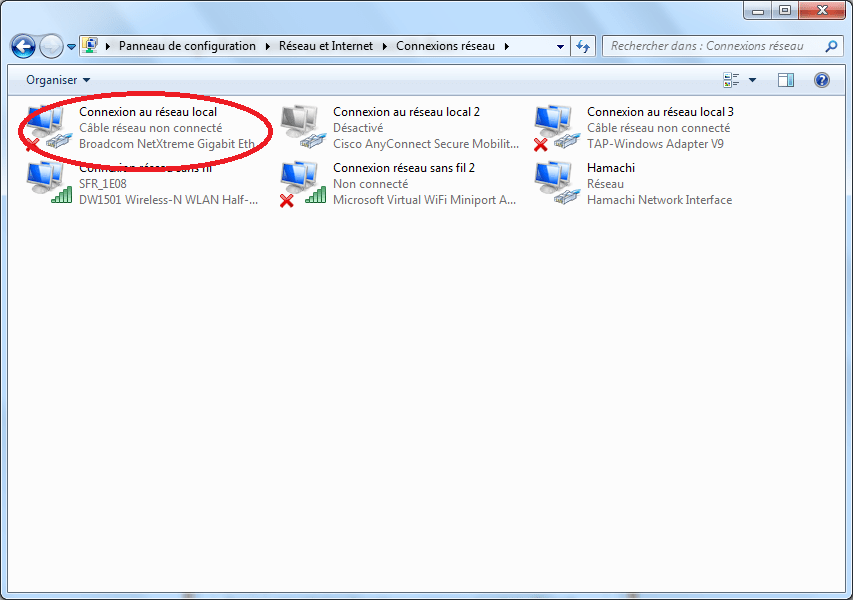Expand the chevron before Panneau de configuration

click(x=108, y=46)
